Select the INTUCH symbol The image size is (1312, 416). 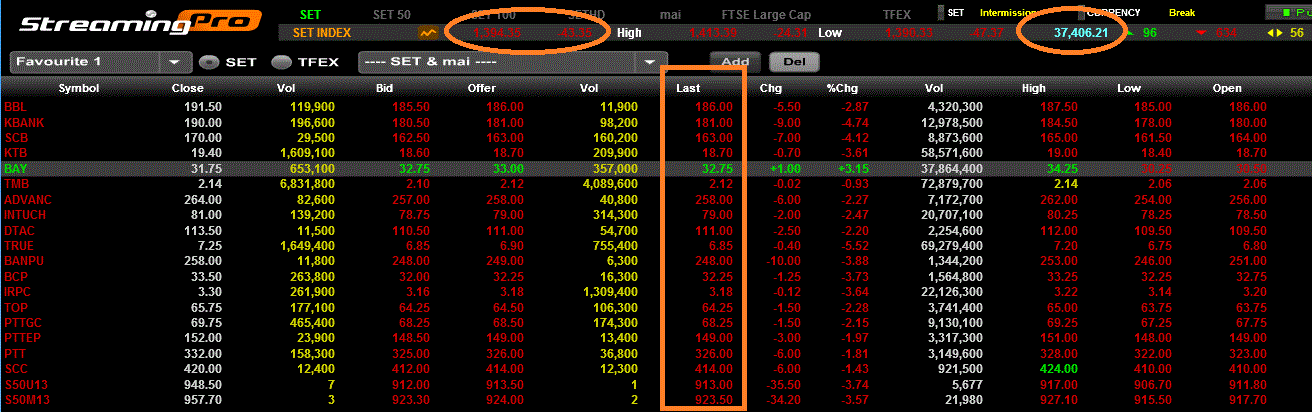(x=25, y=214)
